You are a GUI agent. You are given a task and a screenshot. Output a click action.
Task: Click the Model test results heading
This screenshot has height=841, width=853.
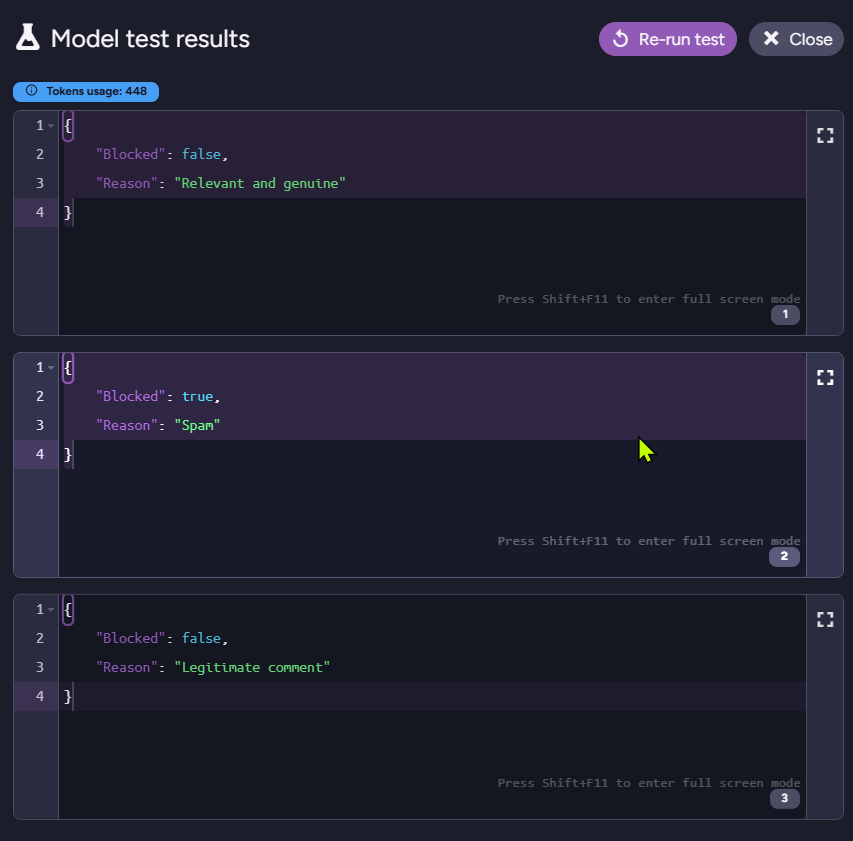(x=150, y=39)
